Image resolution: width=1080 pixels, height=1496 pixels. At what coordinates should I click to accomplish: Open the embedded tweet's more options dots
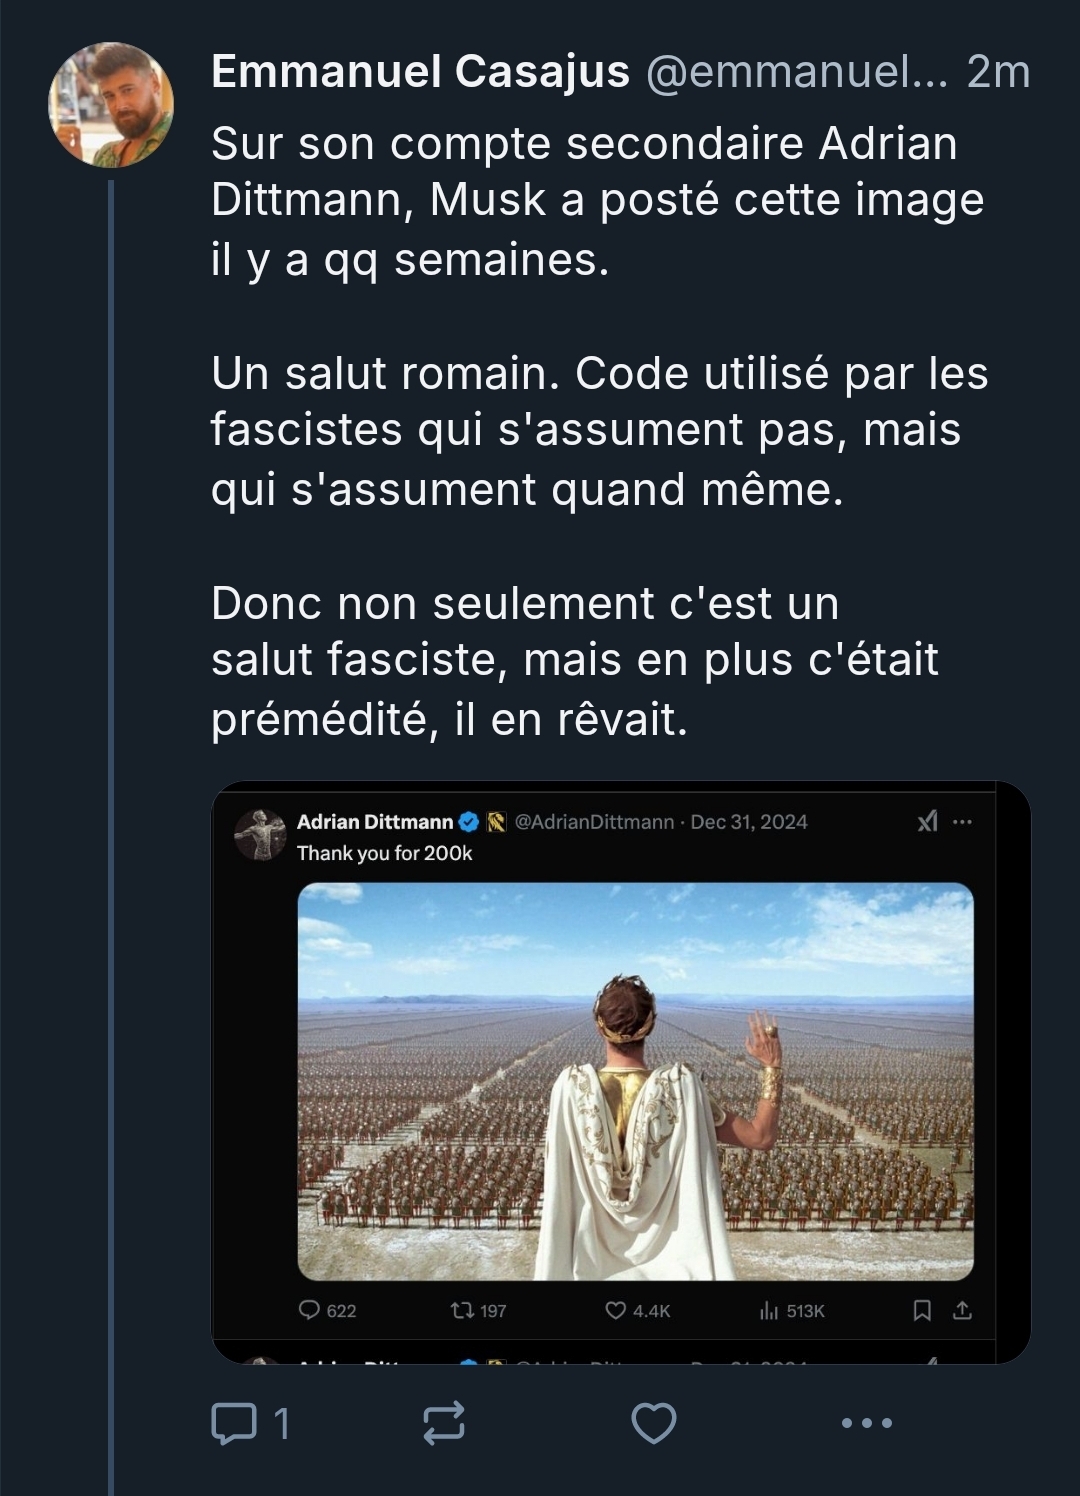pyautogui.click(x=962, y=822)
